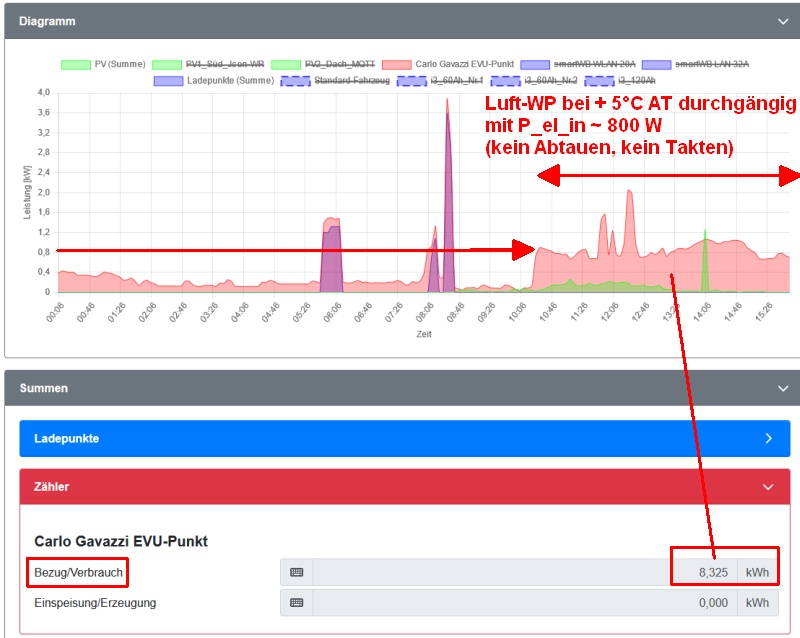800x638 pixels.
Task: Click the Bezug/Verbrauch label
Action: (x=78, y=573)
